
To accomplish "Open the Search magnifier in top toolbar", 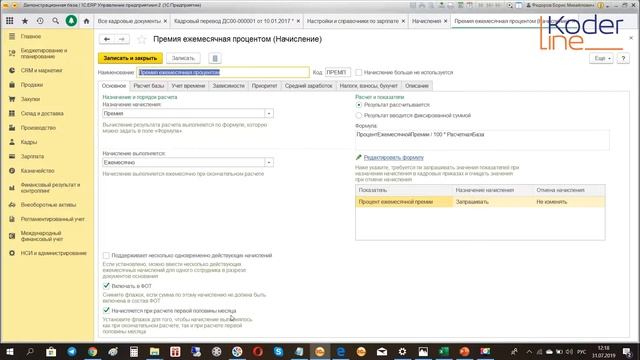I will [x=56, y=21].
